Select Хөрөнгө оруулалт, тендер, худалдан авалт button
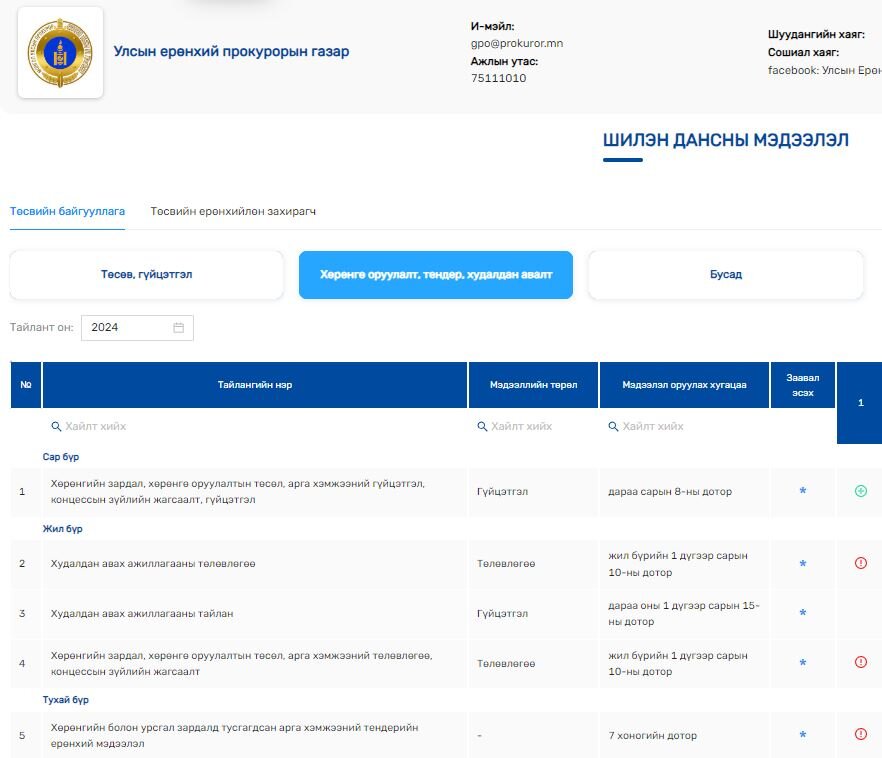This screenshot has height=758, width=882. tap(435, 275)
